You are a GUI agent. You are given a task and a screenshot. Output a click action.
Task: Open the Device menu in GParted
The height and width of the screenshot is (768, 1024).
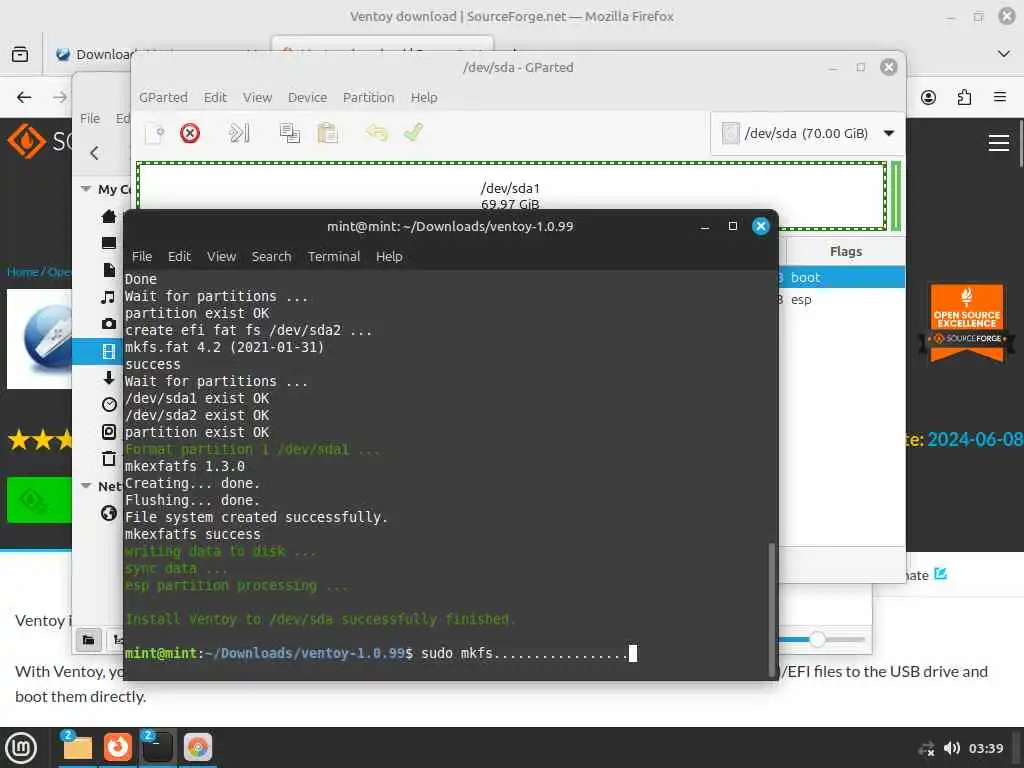click(x=308, y=97)
